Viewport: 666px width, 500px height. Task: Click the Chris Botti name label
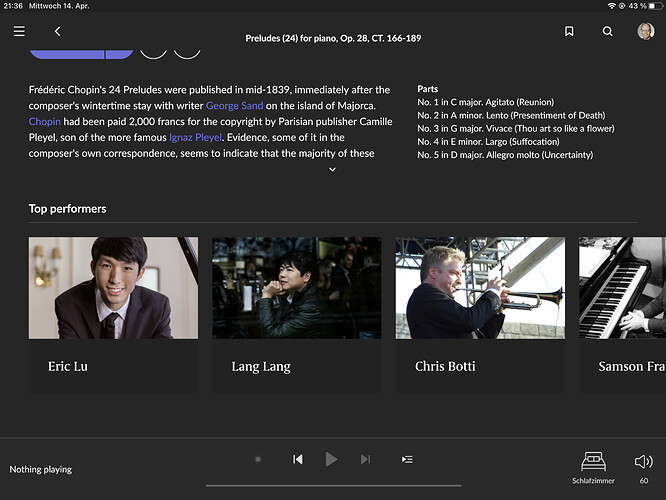pyautogui.click(x=445, y=366)
